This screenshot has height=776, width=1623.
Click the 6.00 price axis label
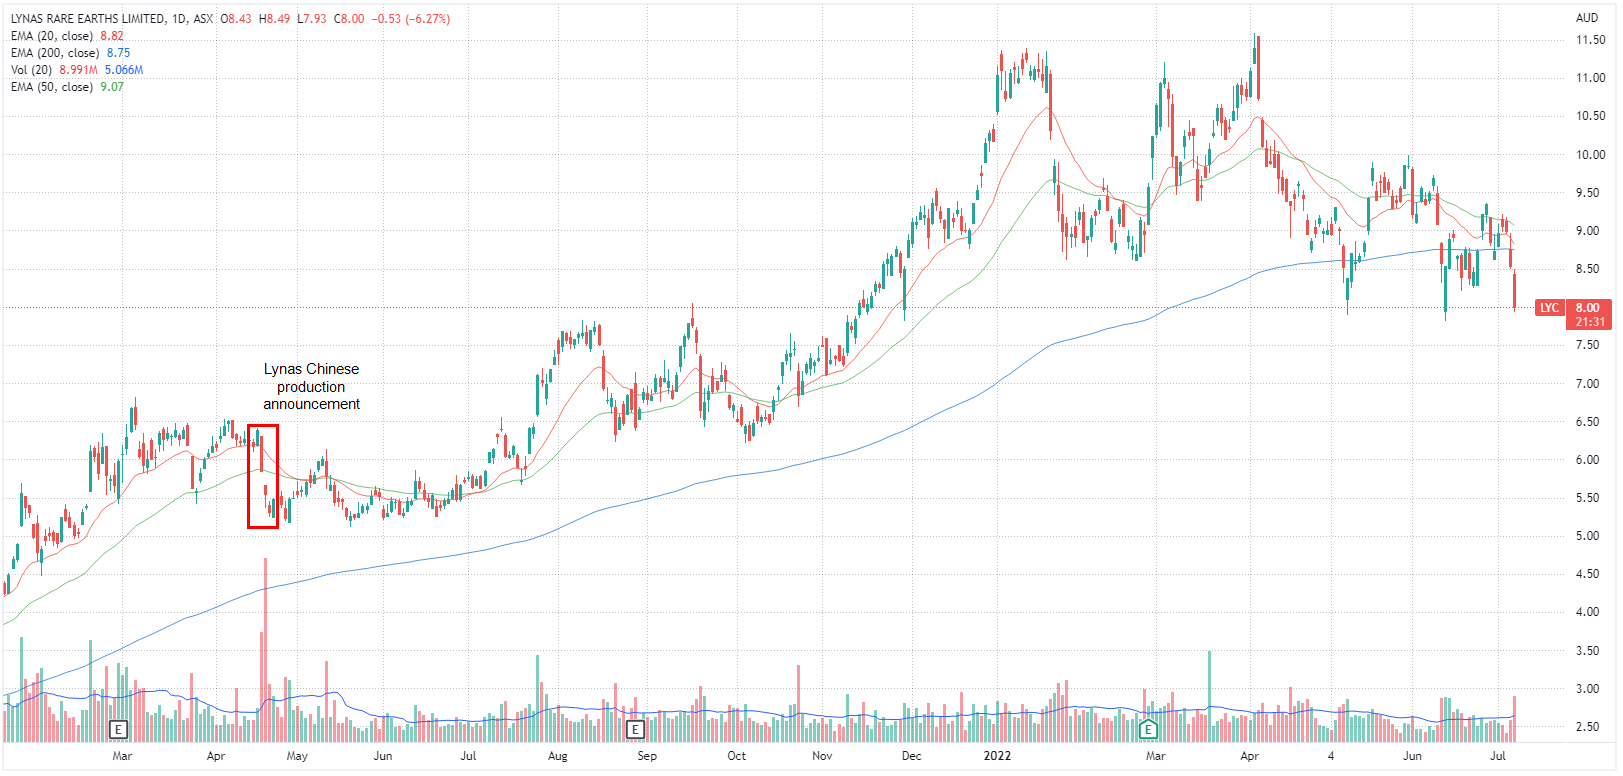pyautogui.click(x=1587, y=460)
